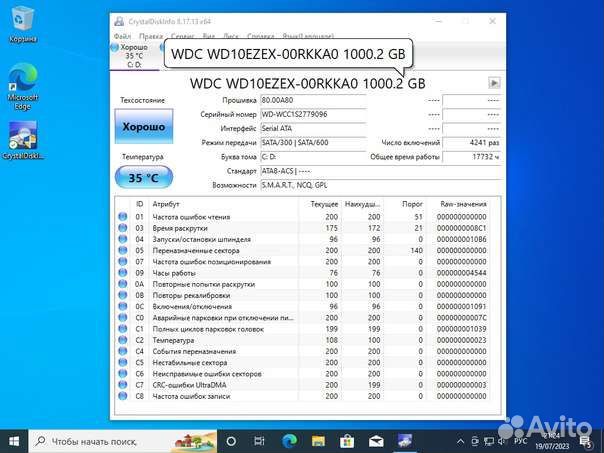Select raw value 0000000008C1 in Время раскрутки row
This screenshot has height=453, width=604.
(461, 228)
